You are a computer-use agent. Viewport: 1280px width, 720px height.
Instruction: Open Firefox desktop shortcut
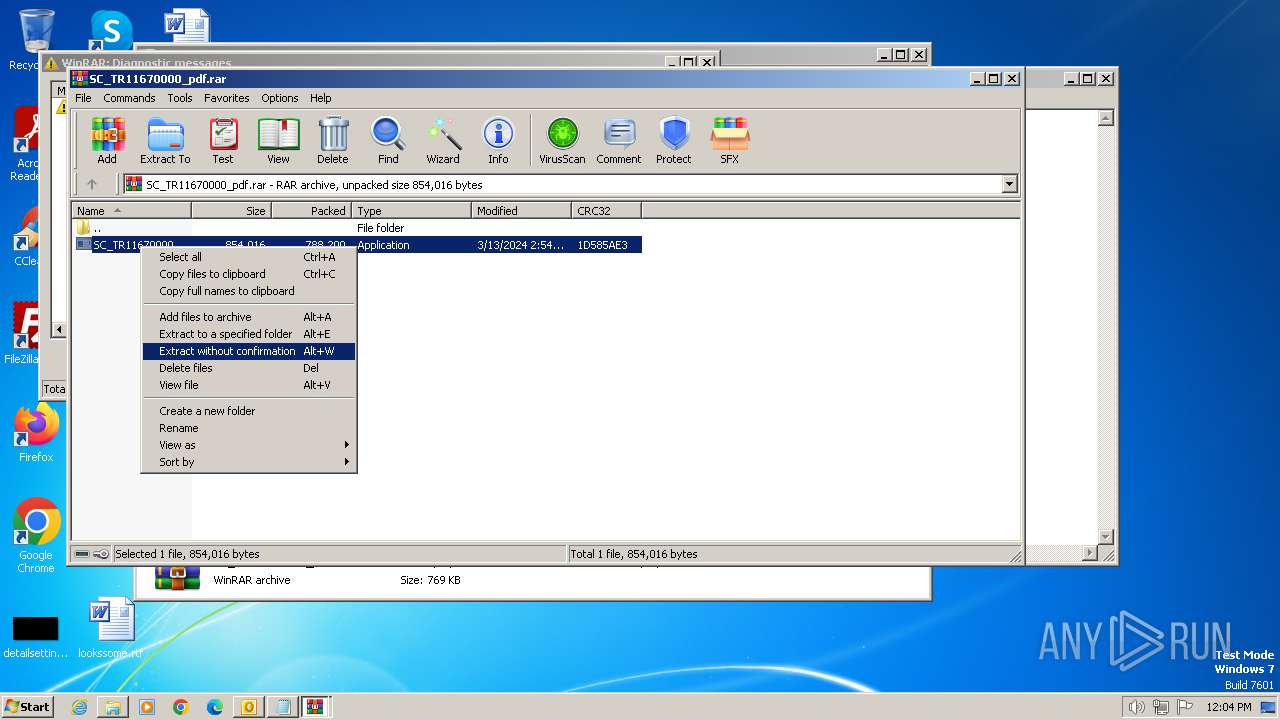click(x=36, y=435)
